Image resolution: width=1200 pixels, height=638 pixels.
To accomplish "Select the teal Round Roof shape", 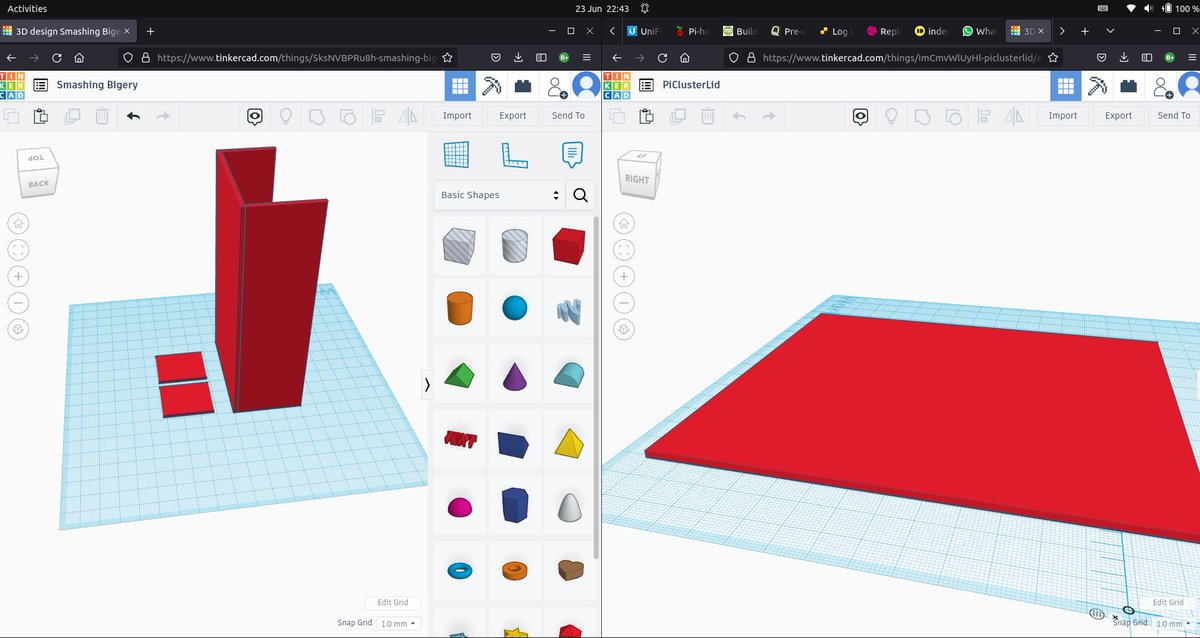I will tap(568, 375).
